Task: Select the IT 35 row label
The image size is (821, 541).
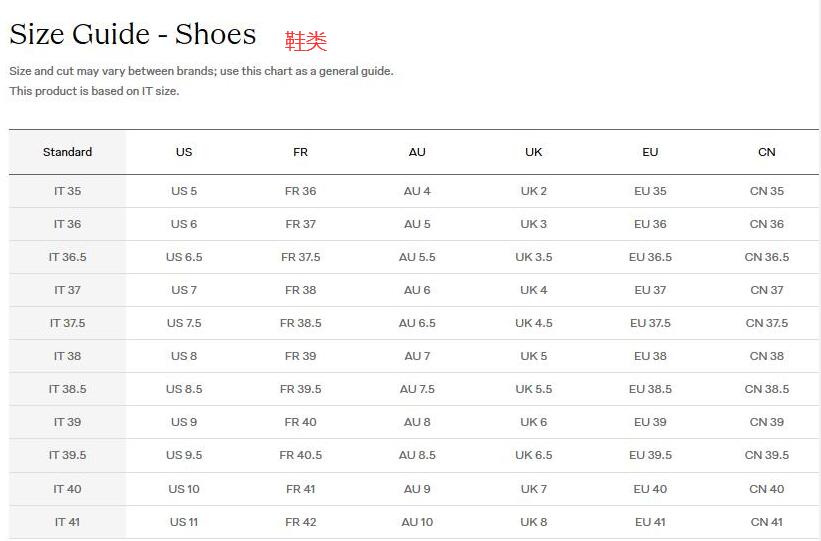Action: (x=67, y=191)
